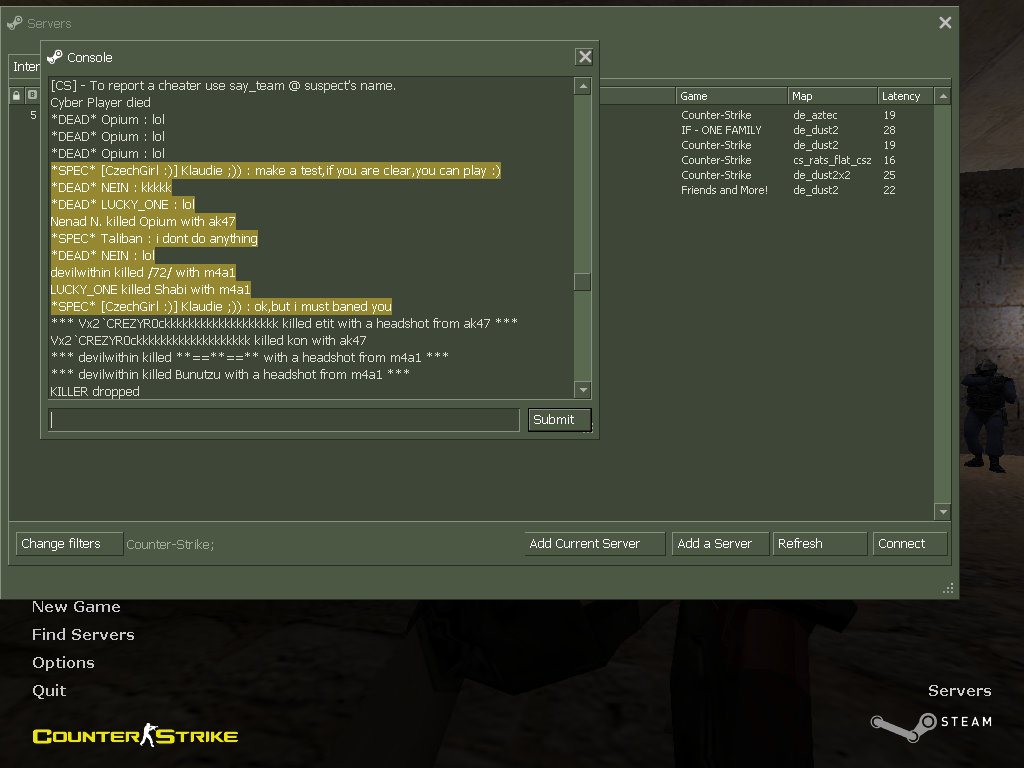Click 'Cyber Player died' console line
Screen dimensions: 1024x768
[101, 103]
